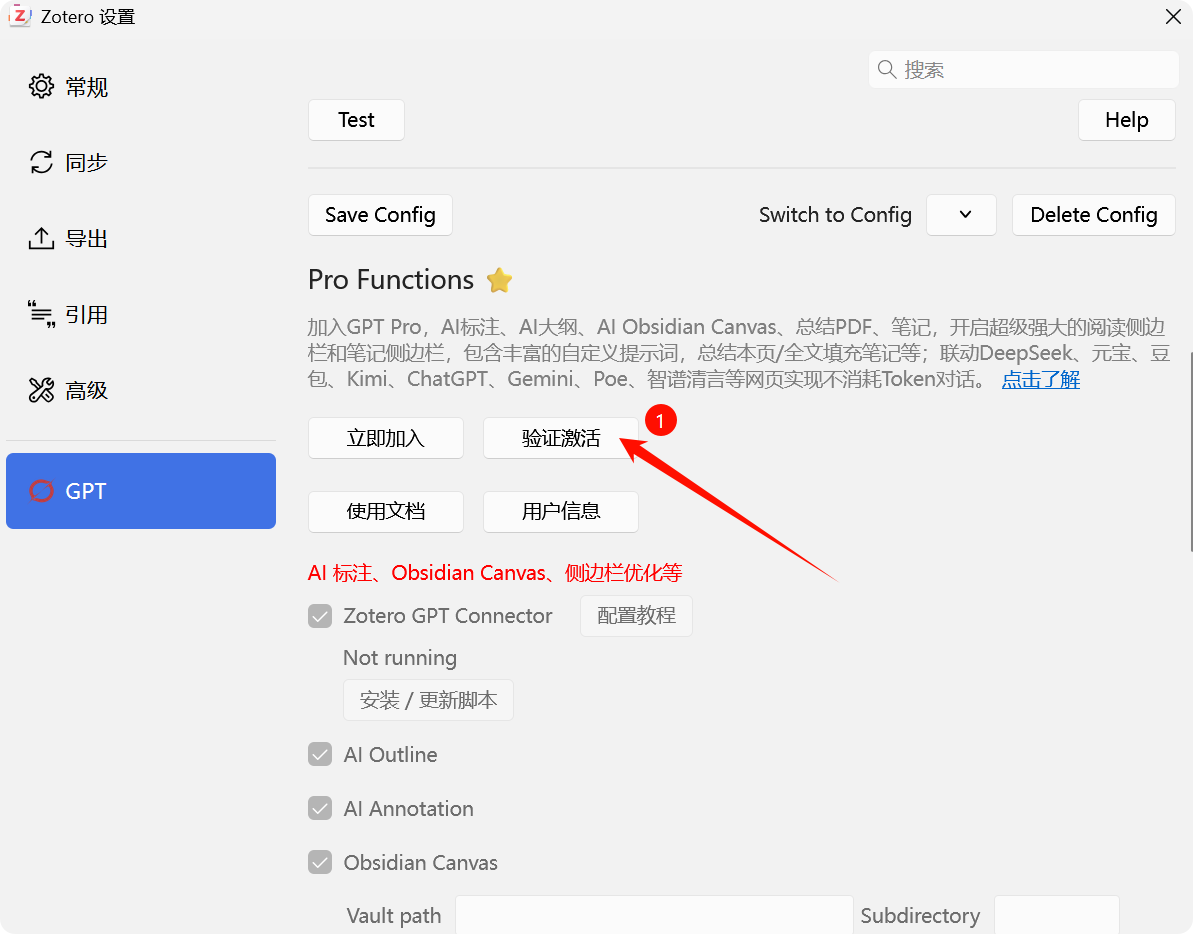Click the Zotero app logo icon

pyautogui.click(x=20, y=16)
